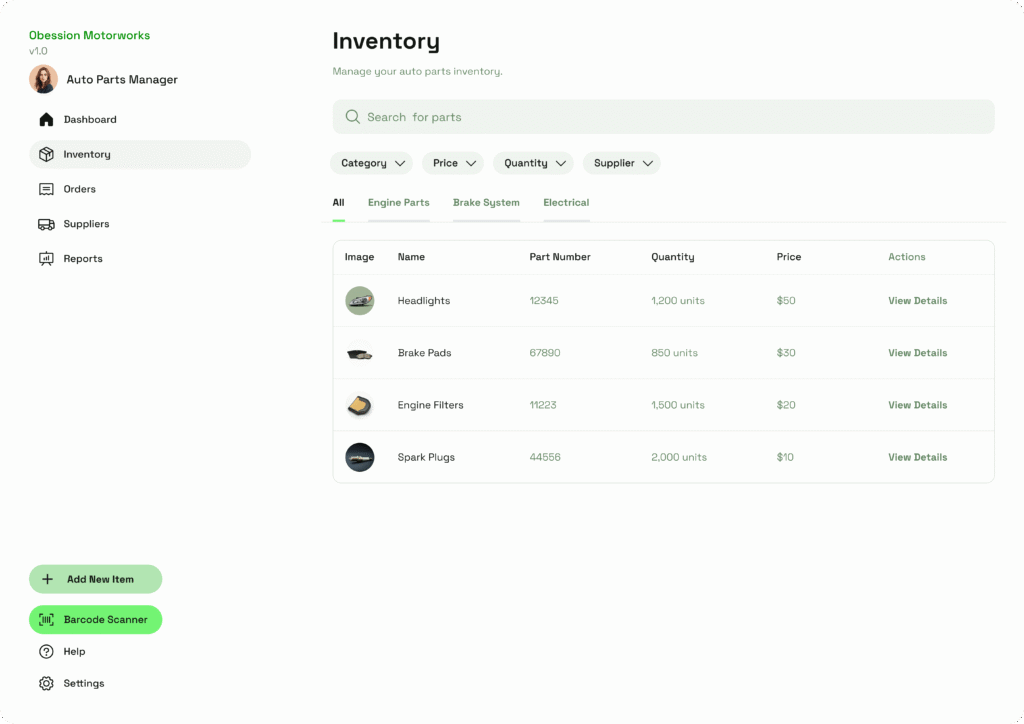
Task: Click the Headlights product thumbnail
Action: point(360,301)
